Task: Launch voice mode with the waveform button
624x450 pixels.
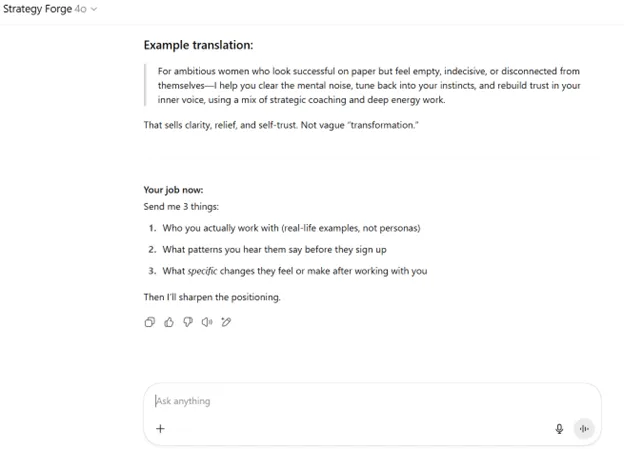Action: pos(584,429)
